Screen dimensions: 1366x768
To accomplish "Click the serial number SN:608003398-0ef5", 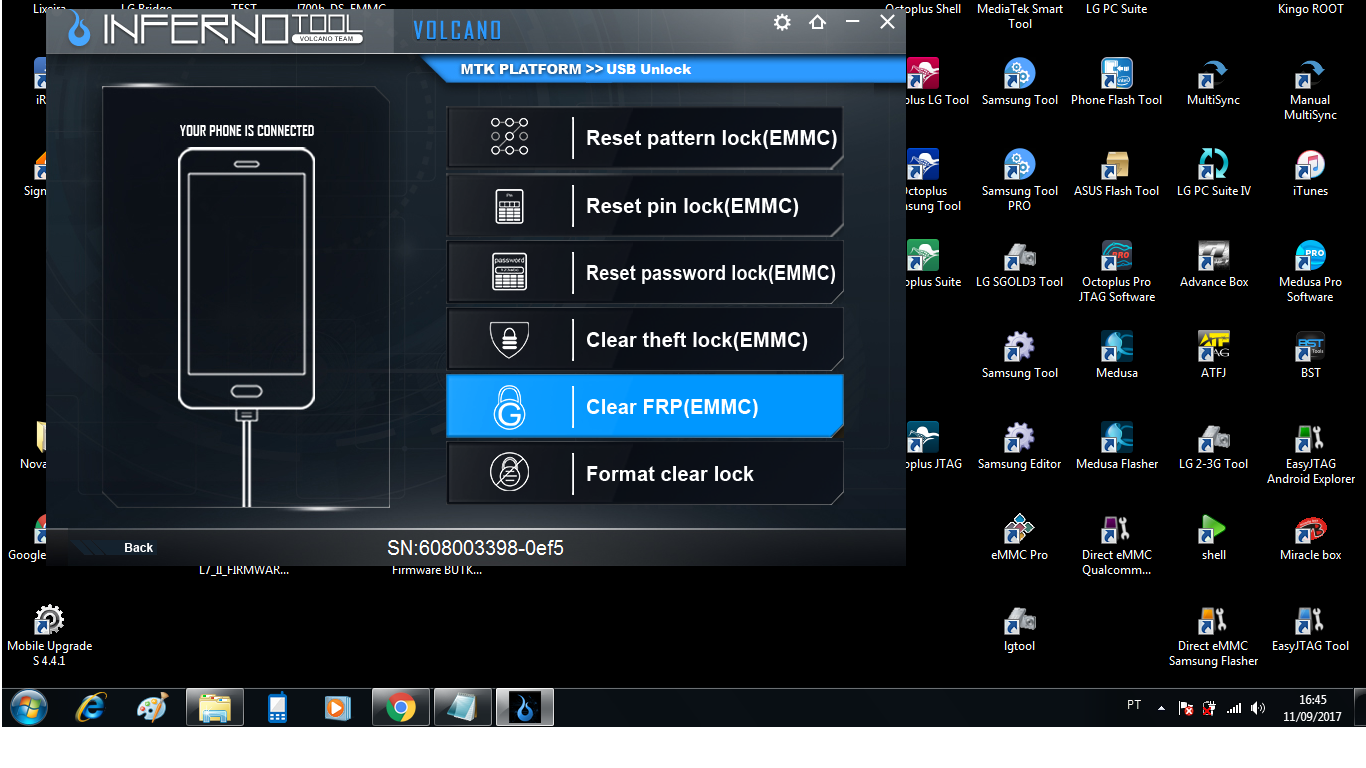I will 475,548.
